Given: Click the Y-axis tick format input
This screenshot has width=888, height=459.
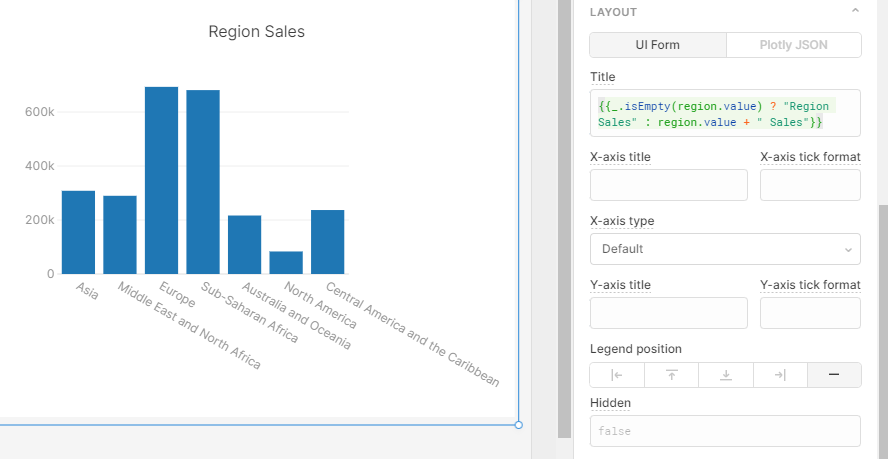Looking at the screenshot, I should point(810,313).
